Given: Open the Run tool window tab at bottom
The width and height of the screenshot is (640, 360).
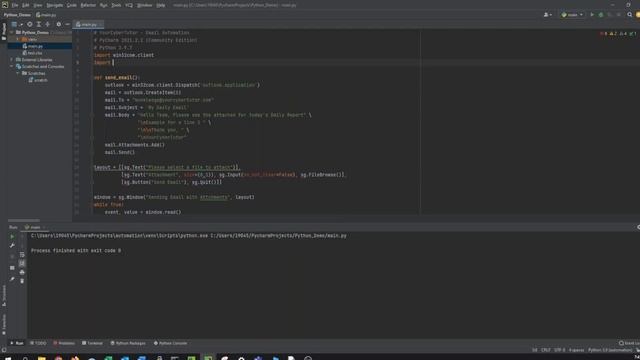Looking at the screenshot, I should coord(17,343).
